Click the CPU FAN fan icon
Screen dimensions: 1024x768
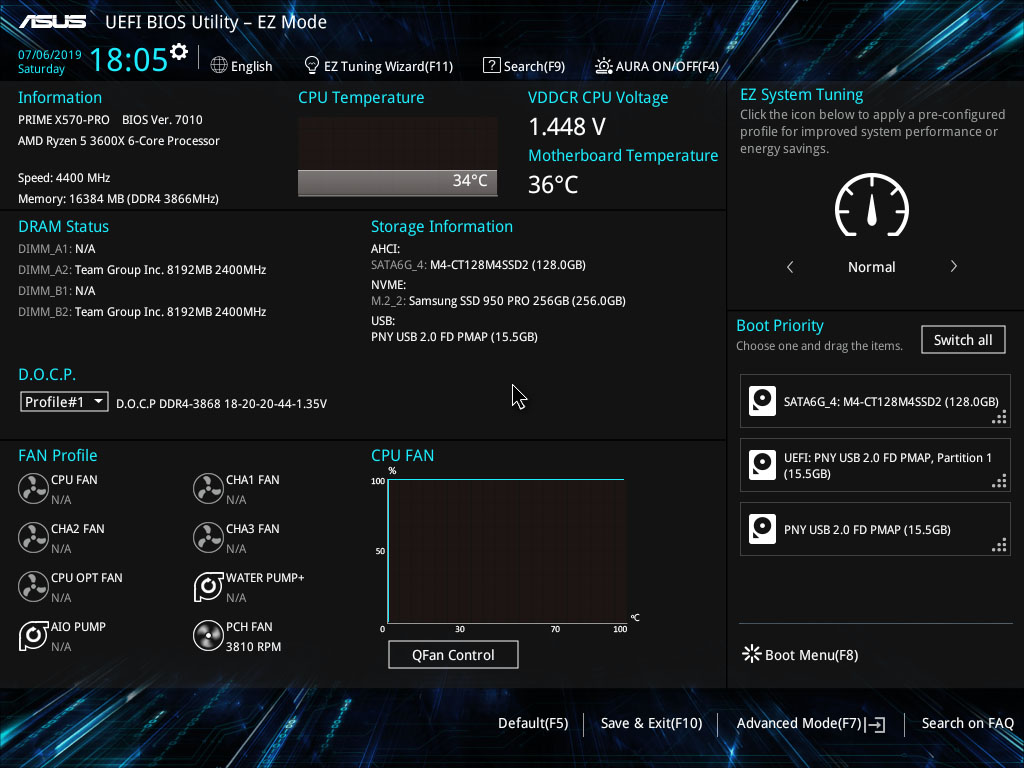point(33,488)
